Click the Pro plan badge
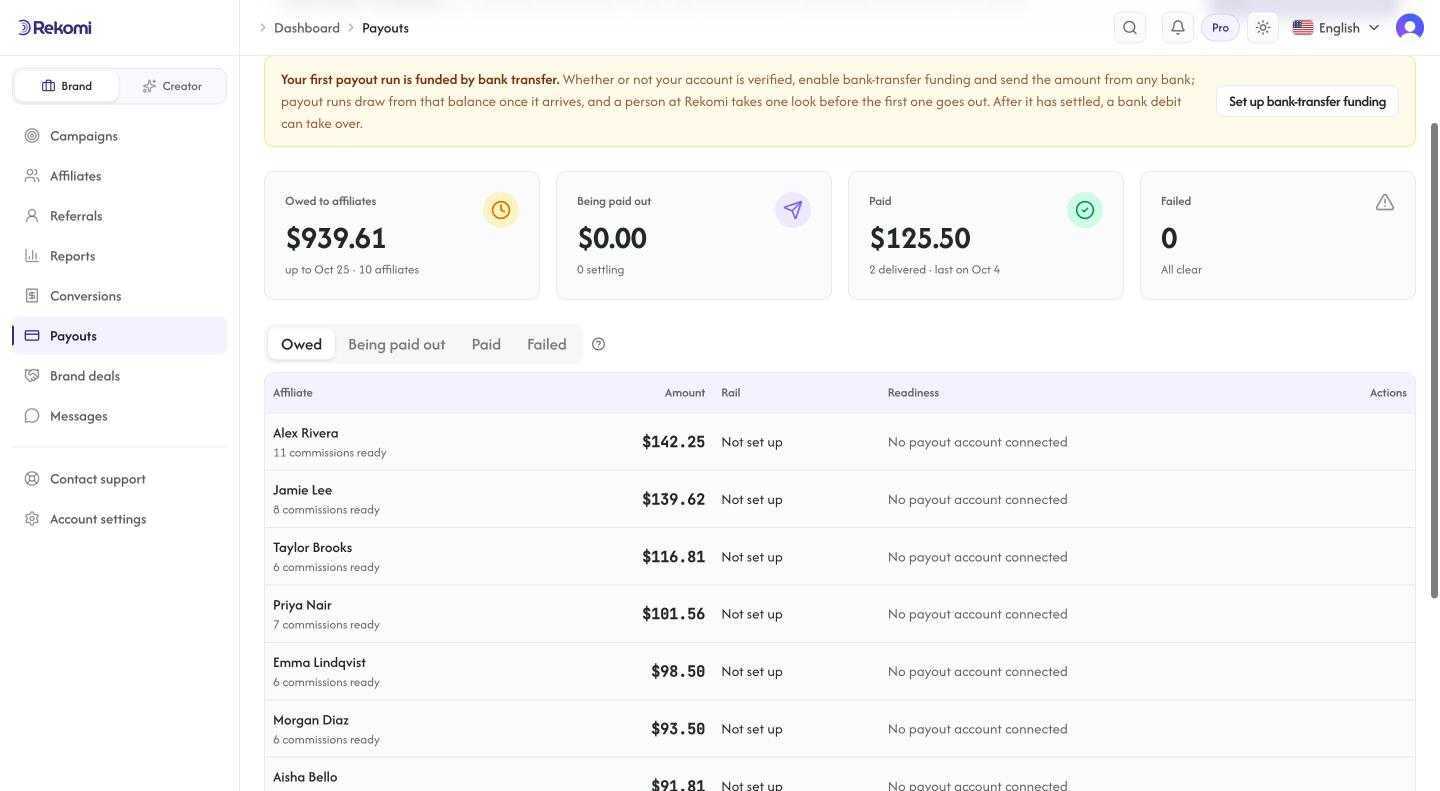The height and width of the screenshot is (791, 1440). coord(1220,28)
